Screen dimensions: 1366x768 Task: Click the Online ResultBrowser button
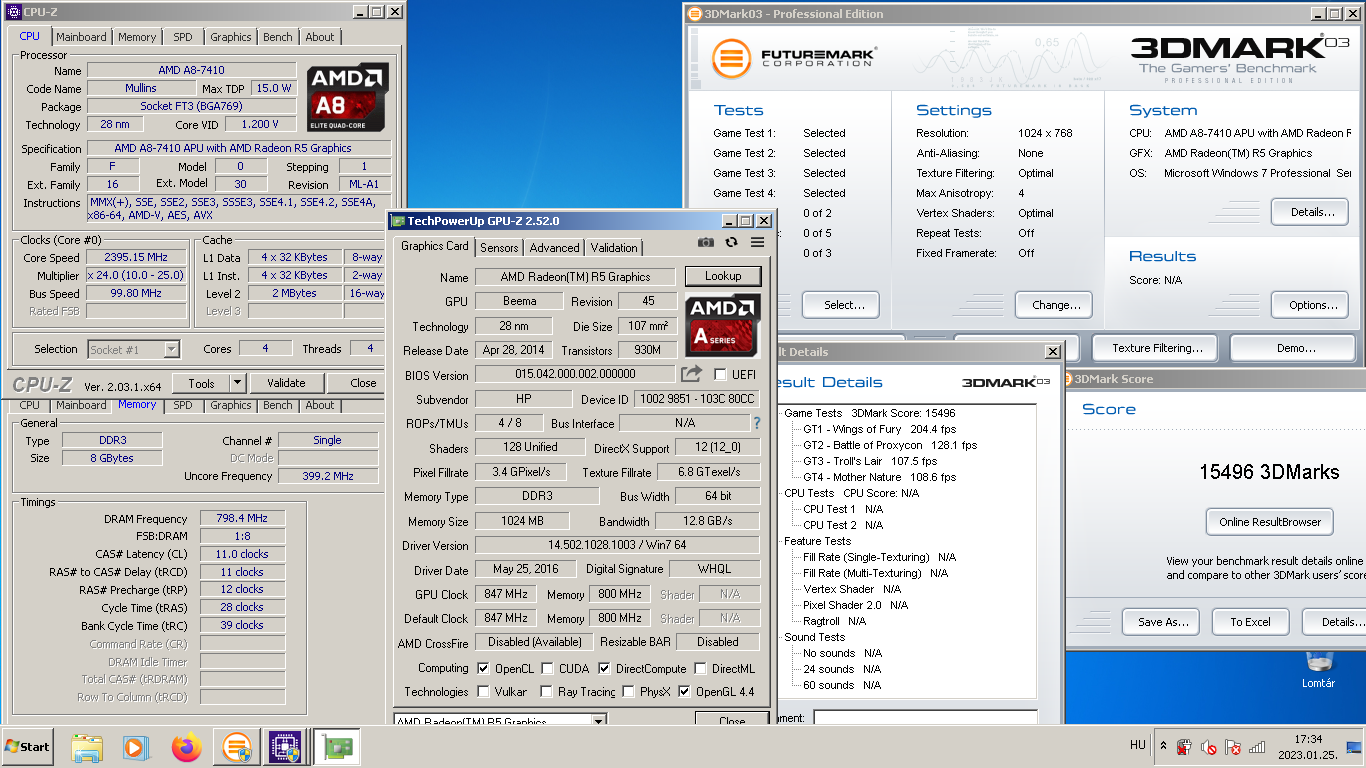point(1270,521)
